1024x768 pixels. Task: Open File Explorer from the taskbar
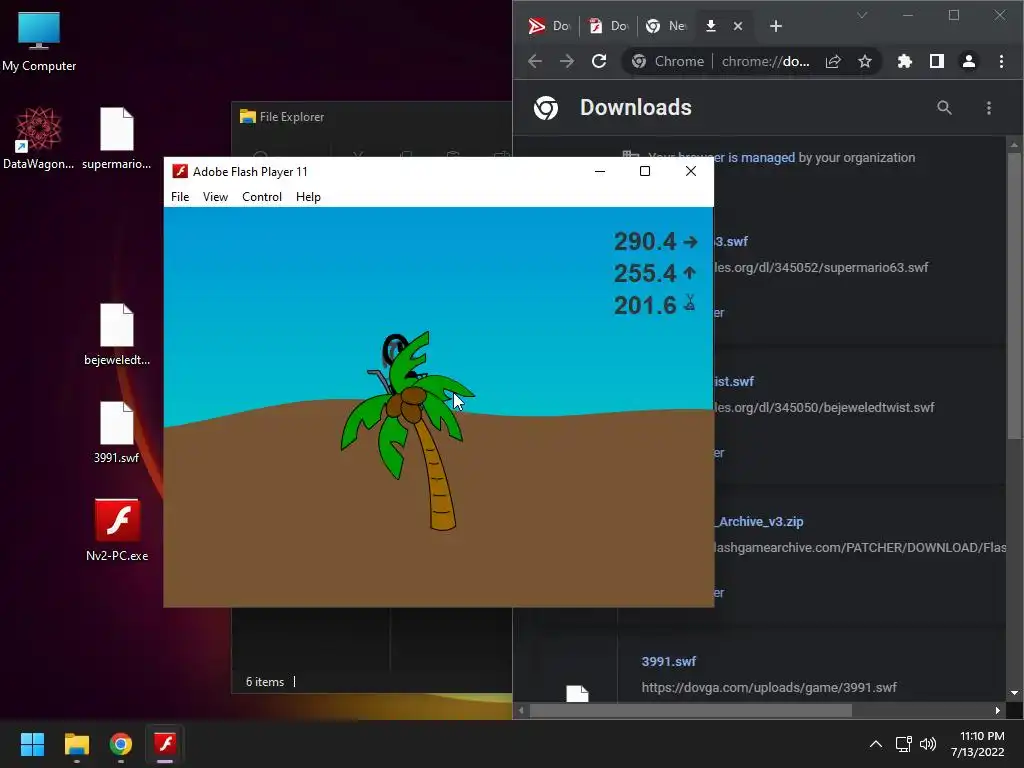[76, 744]
